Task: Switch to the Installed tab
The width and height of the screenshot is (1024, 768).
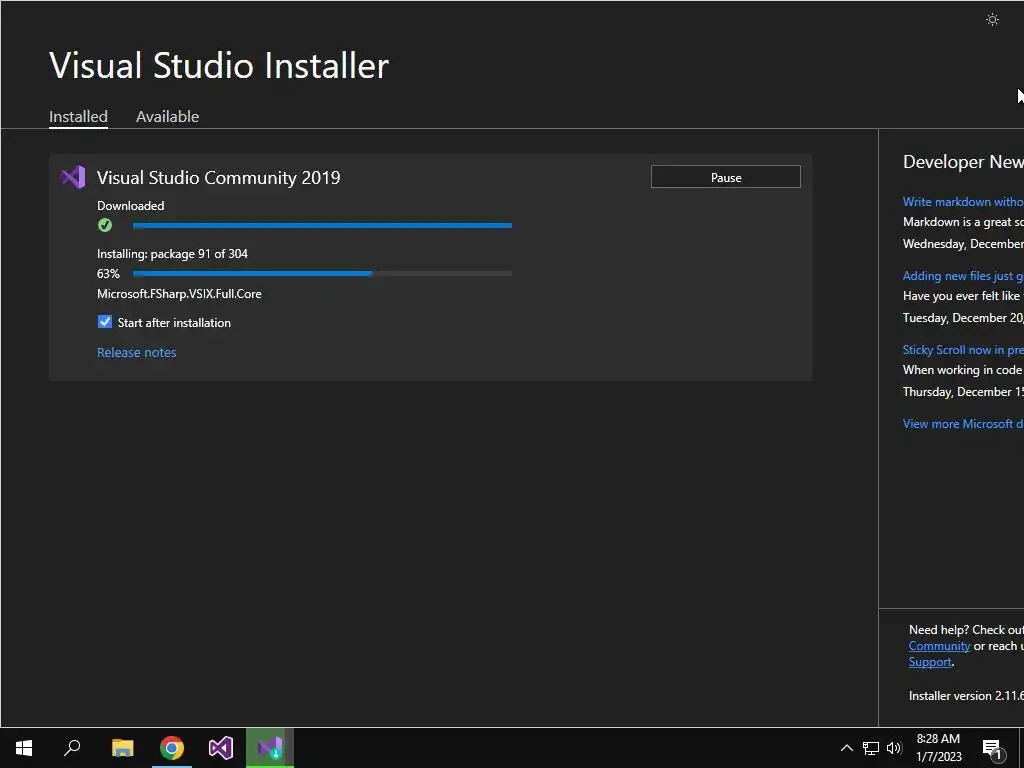Action: pos(78,116)
